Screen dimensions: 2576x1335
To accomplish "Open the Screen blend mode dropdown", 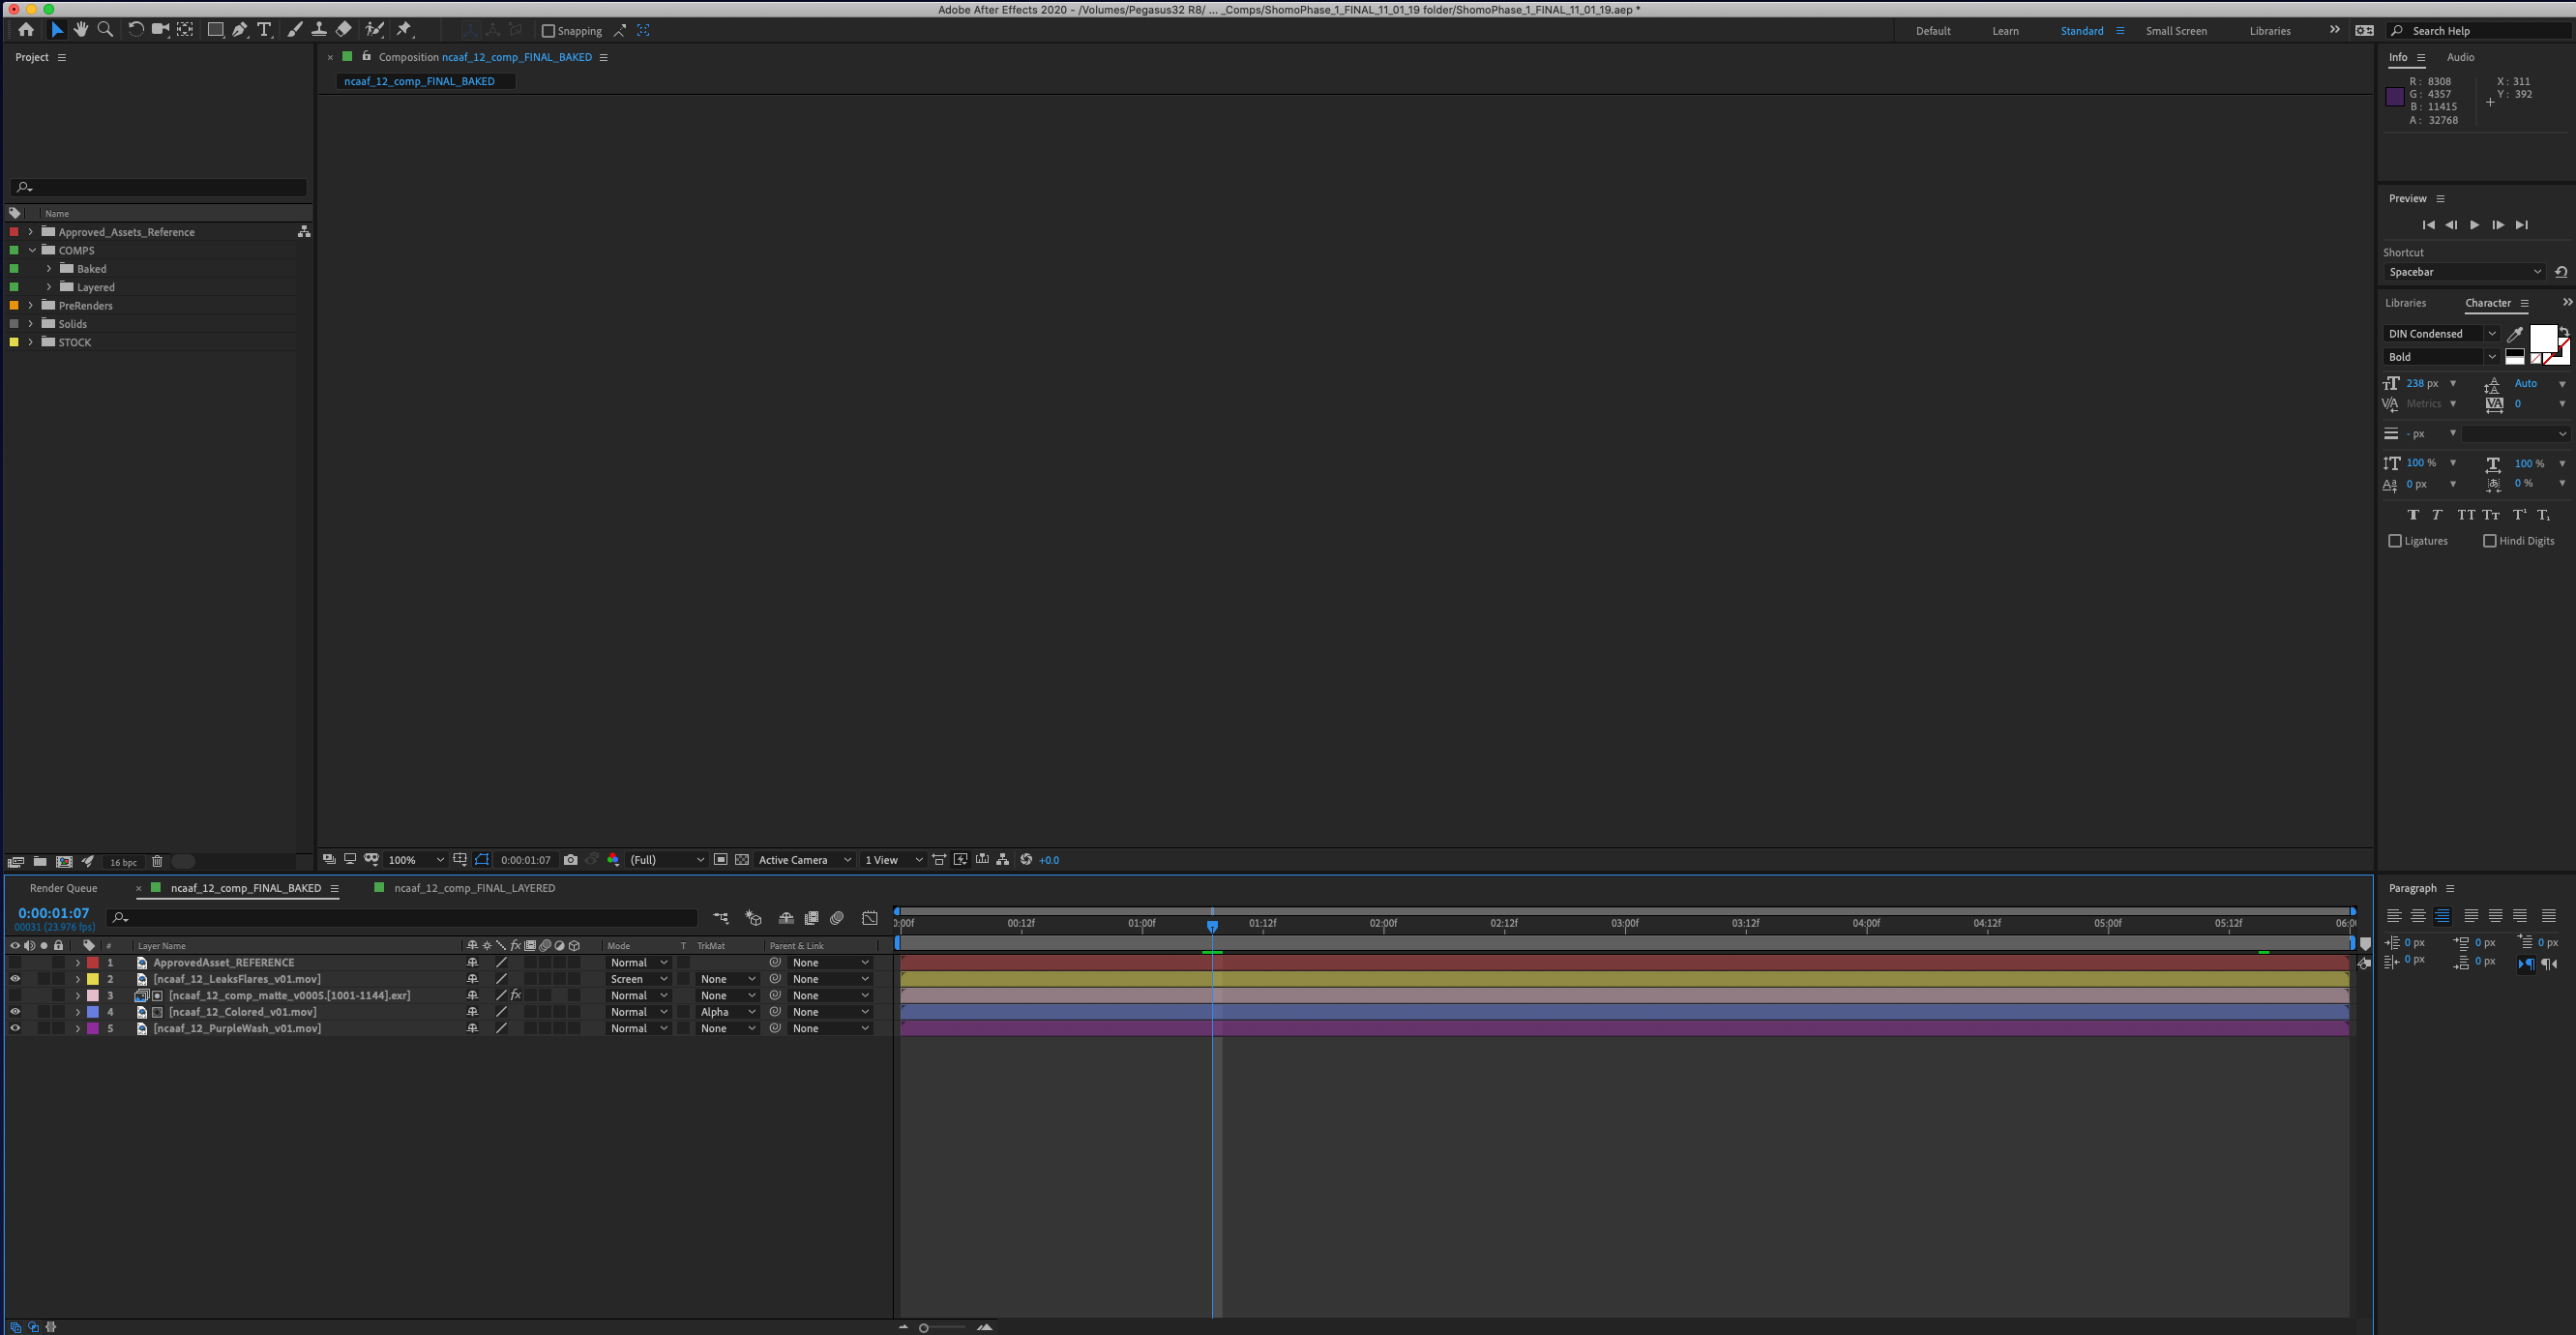I will click(638, 979).
